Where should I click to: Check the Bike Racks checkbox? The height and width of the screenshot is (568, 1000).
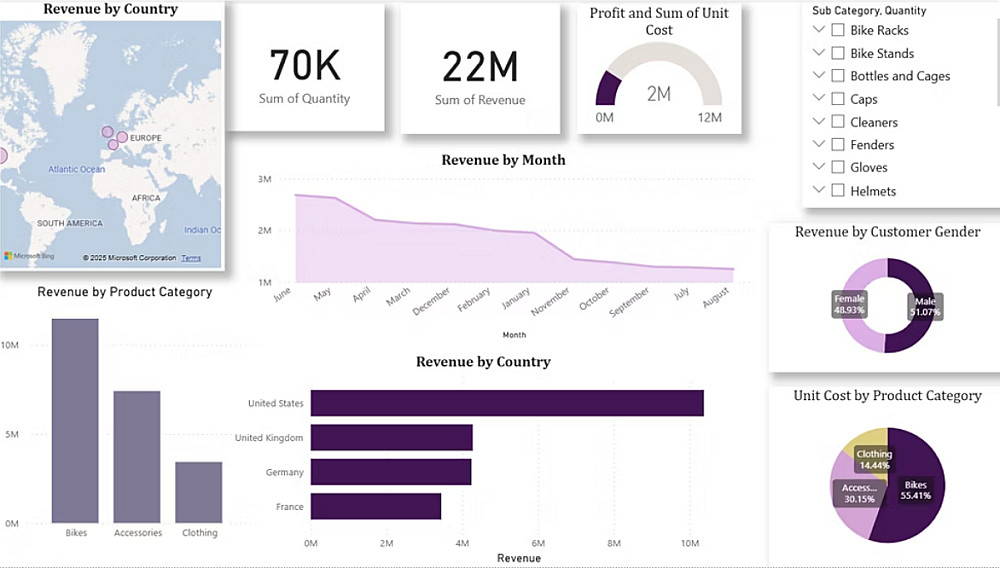coord(838,30)
